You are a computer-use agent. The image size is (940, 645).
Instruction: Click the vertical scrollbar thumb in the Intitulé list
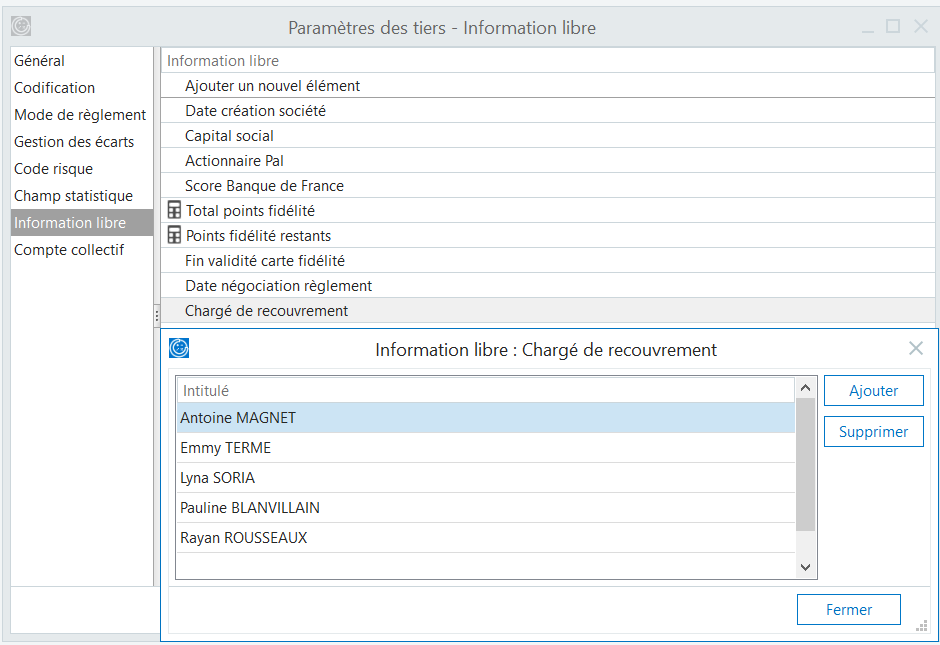click(805, 465)
